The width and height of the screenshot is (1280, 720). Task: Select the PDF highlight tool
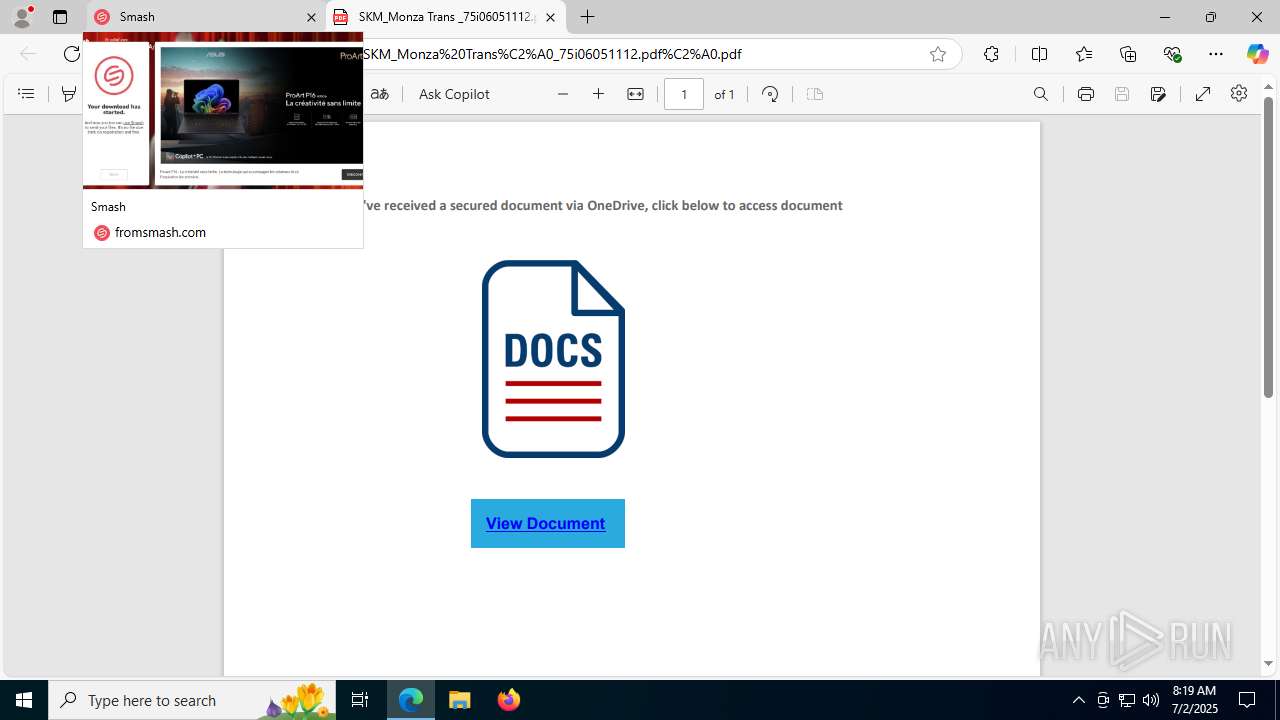[68, 94]
